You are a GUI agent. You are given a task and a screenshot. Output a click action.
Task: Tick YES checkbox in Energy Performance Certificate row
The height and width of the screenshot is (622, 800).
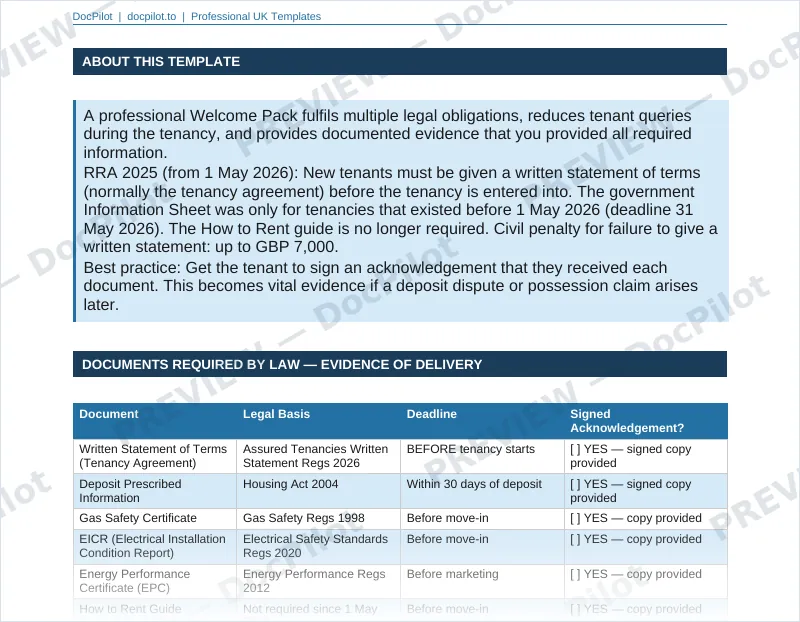(575, 574)
